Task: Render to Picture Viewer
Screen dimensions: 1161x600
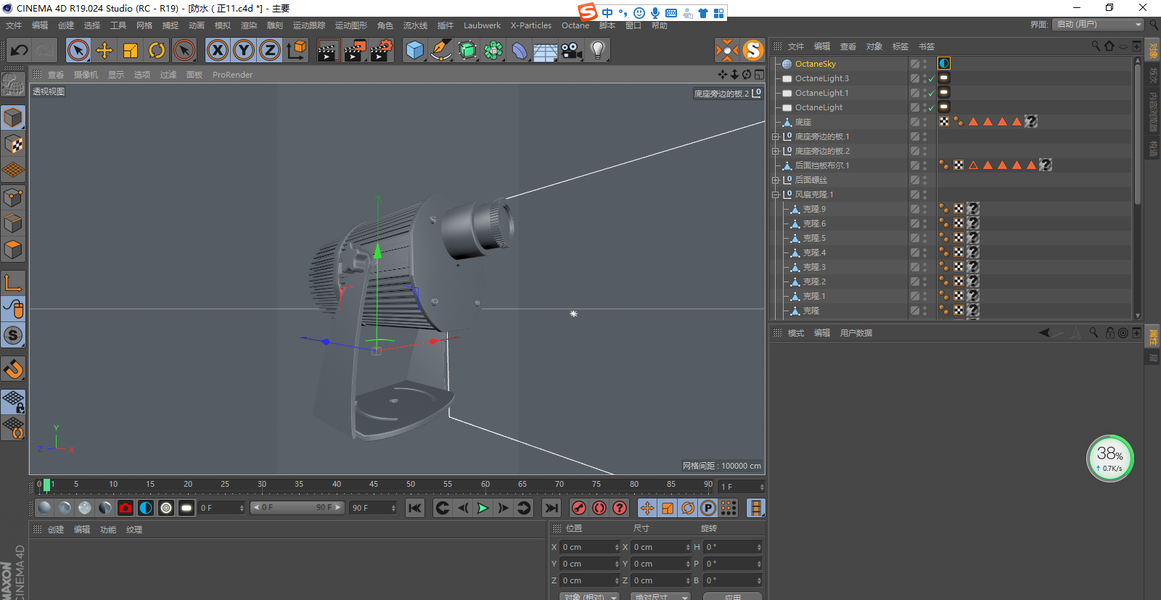Action: [355, 50]
